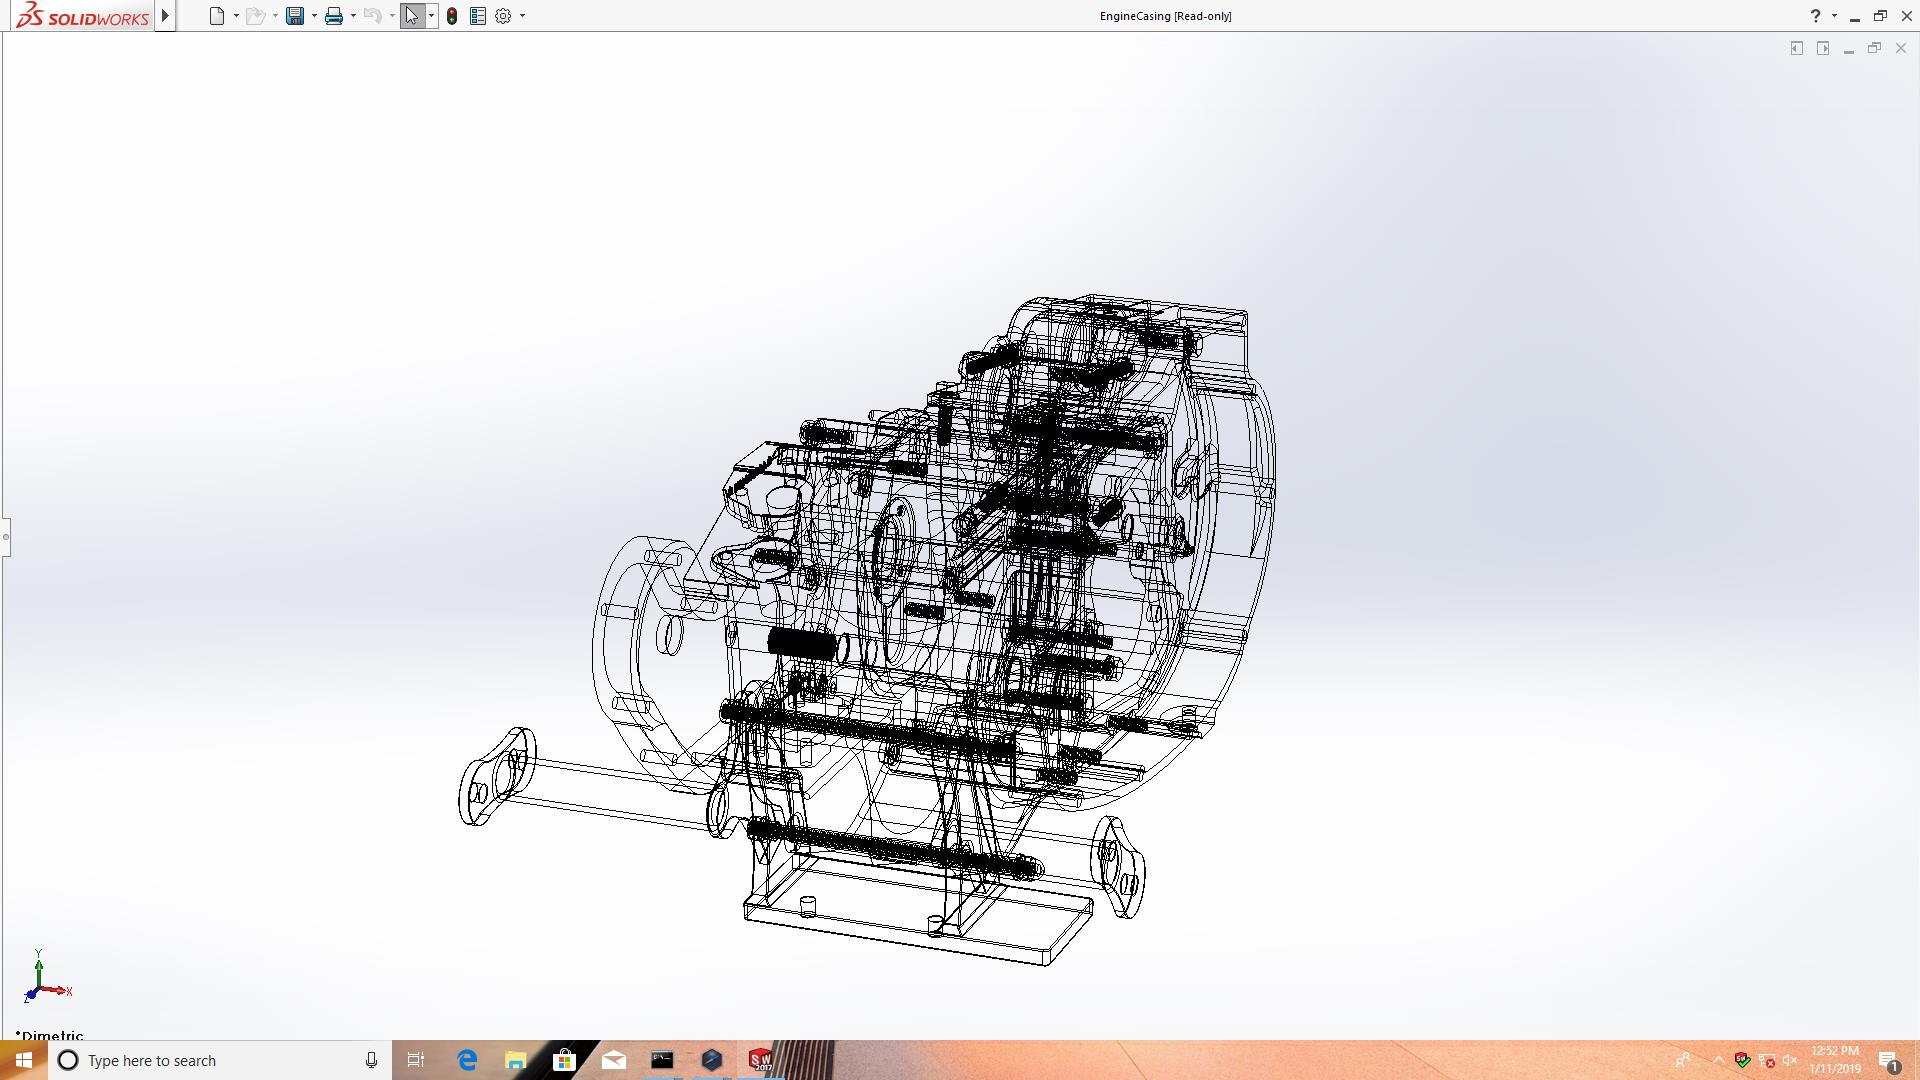Collapse the right panel viewport icon
This screenshot has width=1920, height=1080.
[x=1822, y=48]
